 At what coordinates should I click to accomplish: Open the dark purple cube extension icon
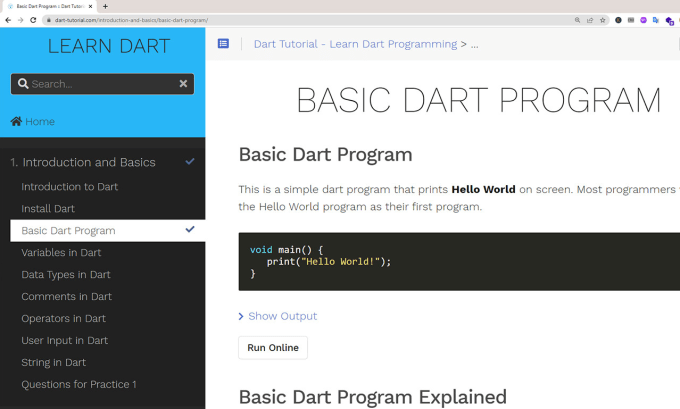[670, 20]
